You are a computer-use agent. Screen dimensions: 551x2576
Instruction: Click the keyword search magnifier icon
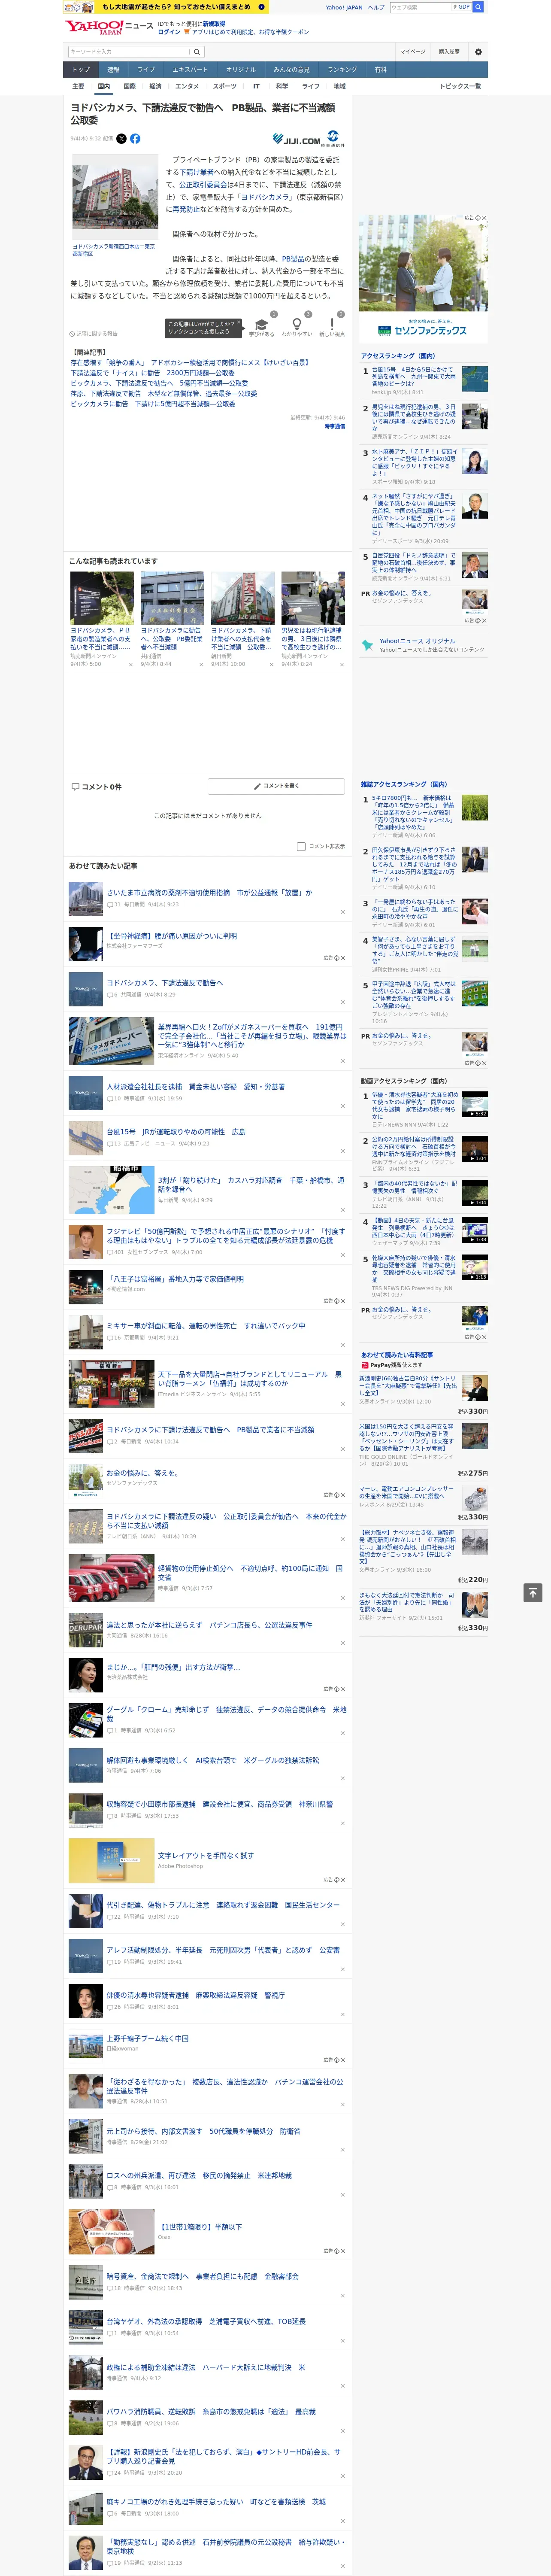[197, 52]
